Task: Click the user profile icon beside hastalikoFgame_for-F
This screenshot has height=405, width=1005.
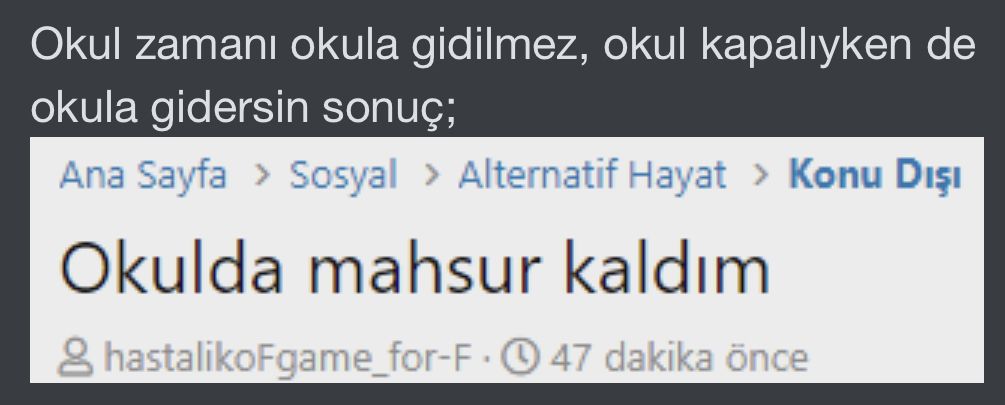Action: [76, 359]
